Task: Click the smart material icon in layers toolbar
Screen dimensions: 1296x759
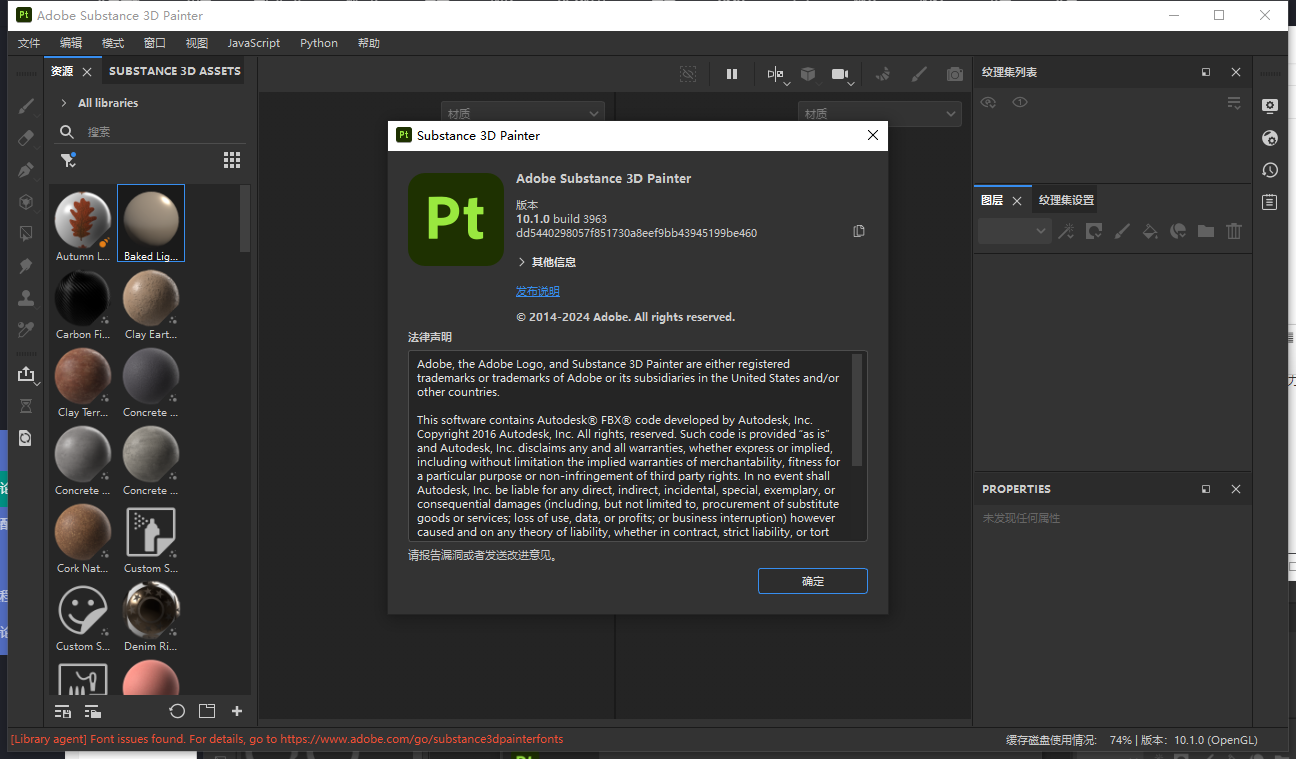Action: coord(1178,231)
